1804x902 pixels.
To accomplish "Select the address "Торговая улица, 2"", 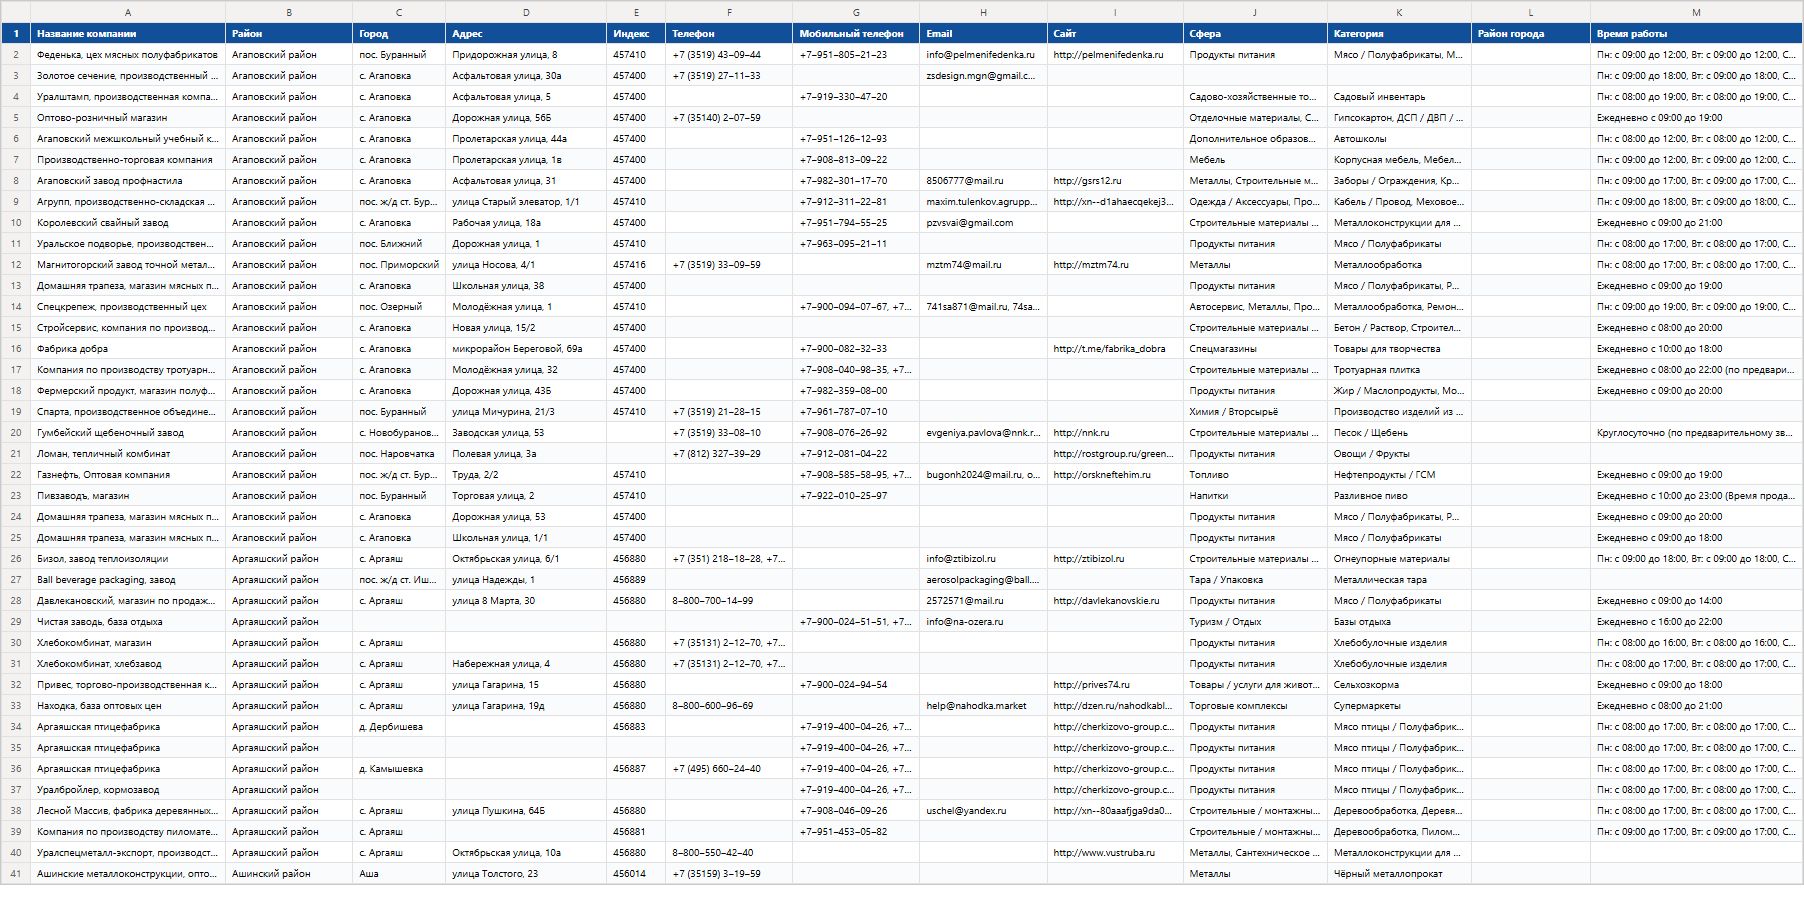I will coord(526,496).
